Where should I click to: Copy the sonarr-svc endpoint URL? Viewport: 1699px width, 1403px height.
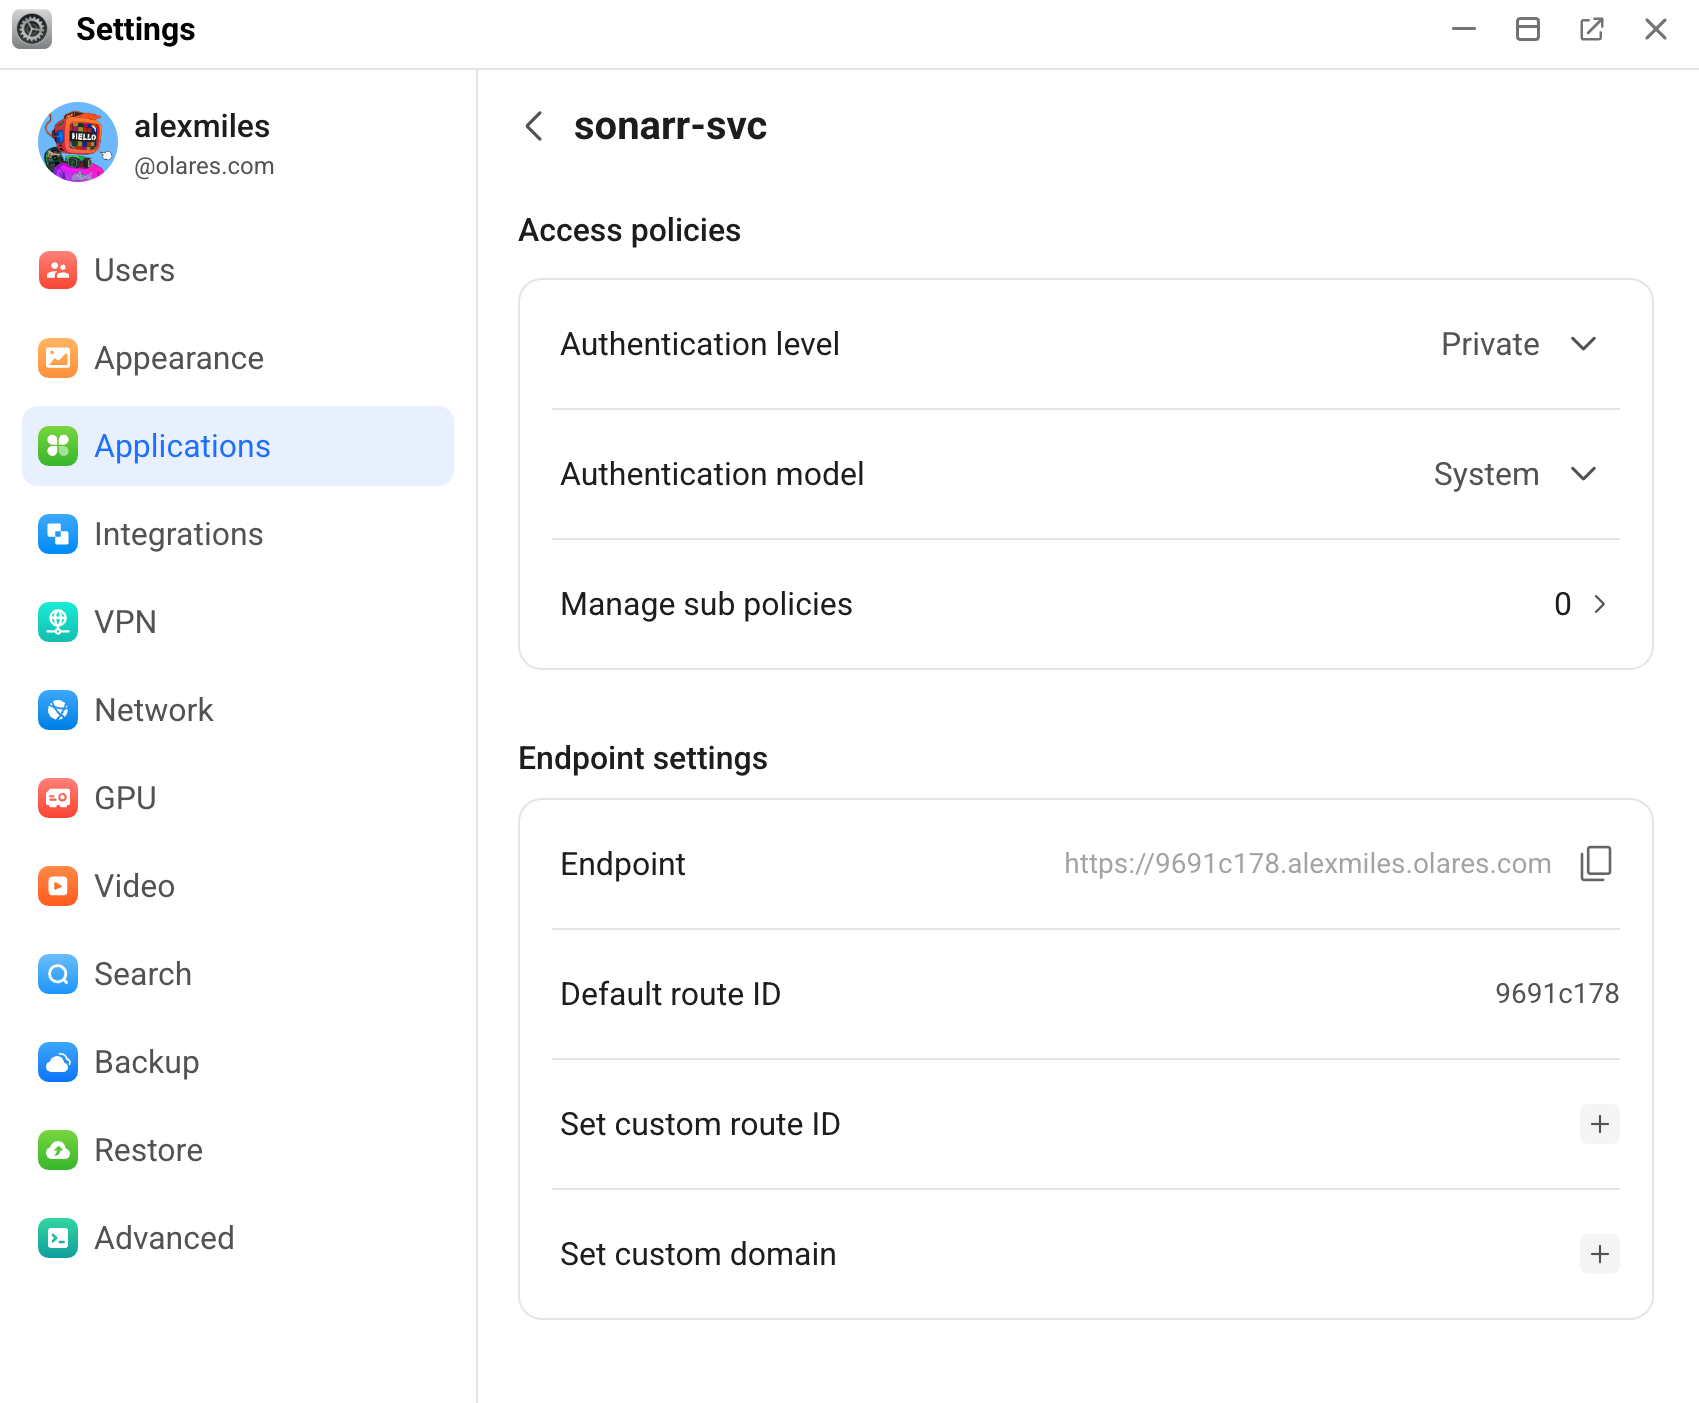click(x=1595, y=863)
